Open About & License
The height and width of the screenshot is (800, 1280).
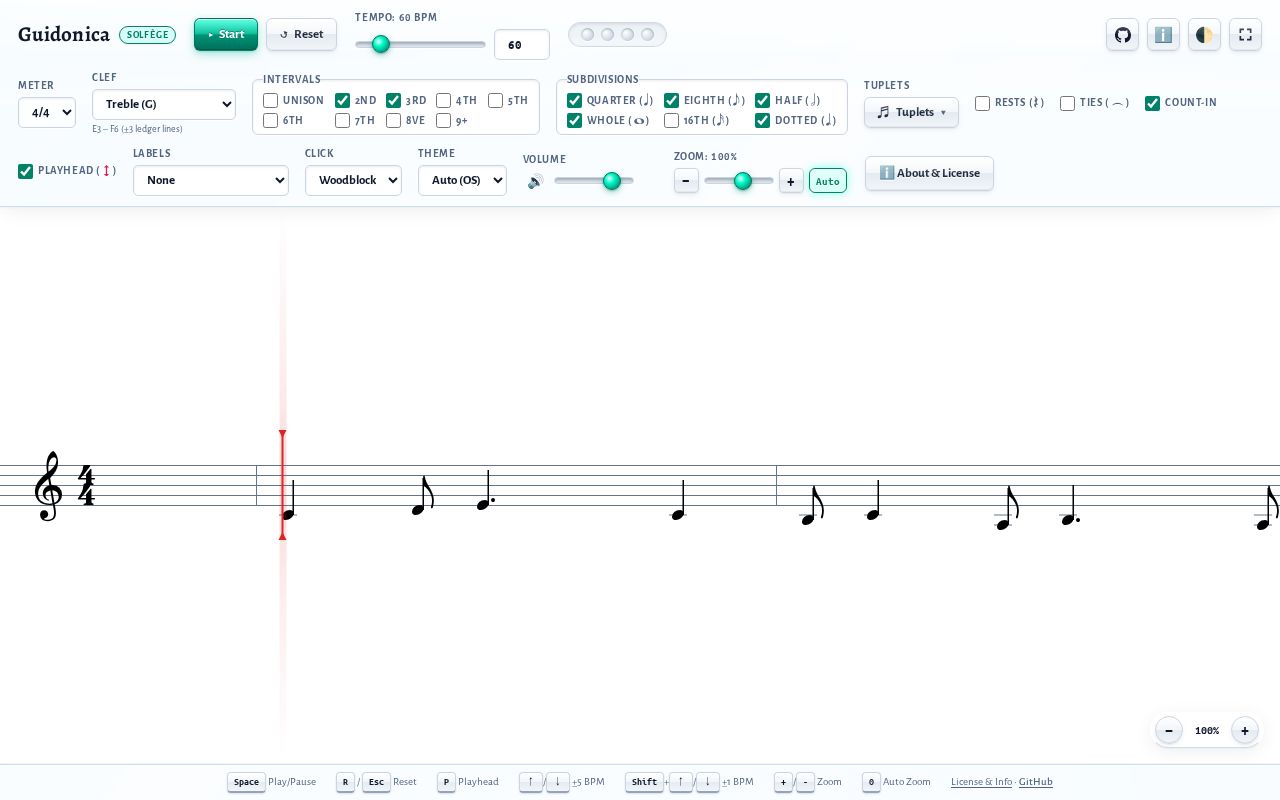929,173
